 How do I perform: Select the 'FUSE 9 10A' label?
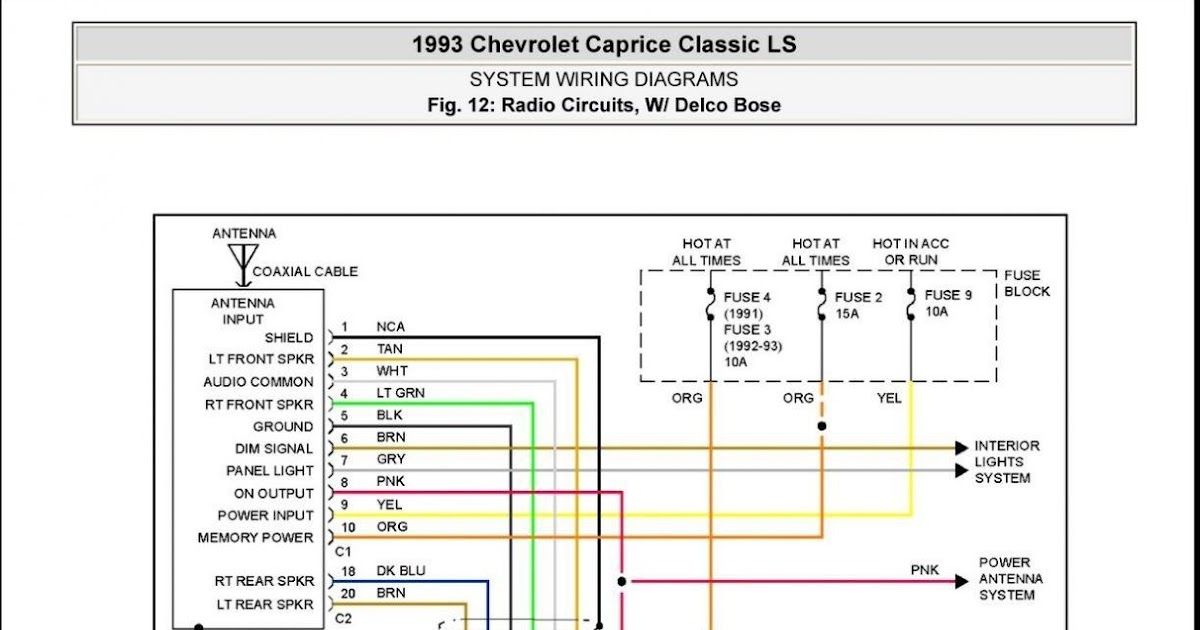pos(948,303)
